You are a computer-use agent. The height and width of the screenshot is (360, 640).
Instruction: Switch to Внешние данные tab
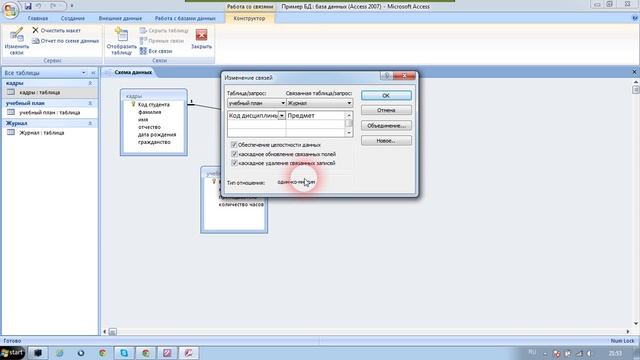(120, 18)
